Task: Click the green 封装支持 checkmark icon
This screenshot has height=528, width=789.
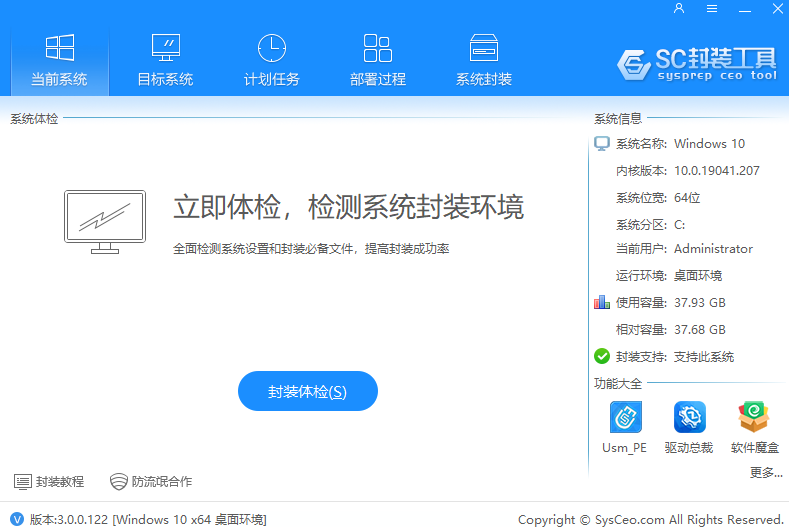Action: 602,356
